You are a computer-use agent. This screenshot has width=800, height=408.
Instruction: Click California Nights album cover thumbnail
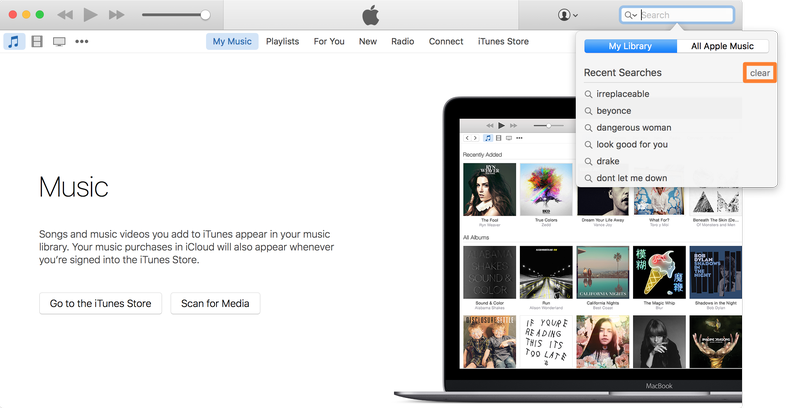pos(603,272)
